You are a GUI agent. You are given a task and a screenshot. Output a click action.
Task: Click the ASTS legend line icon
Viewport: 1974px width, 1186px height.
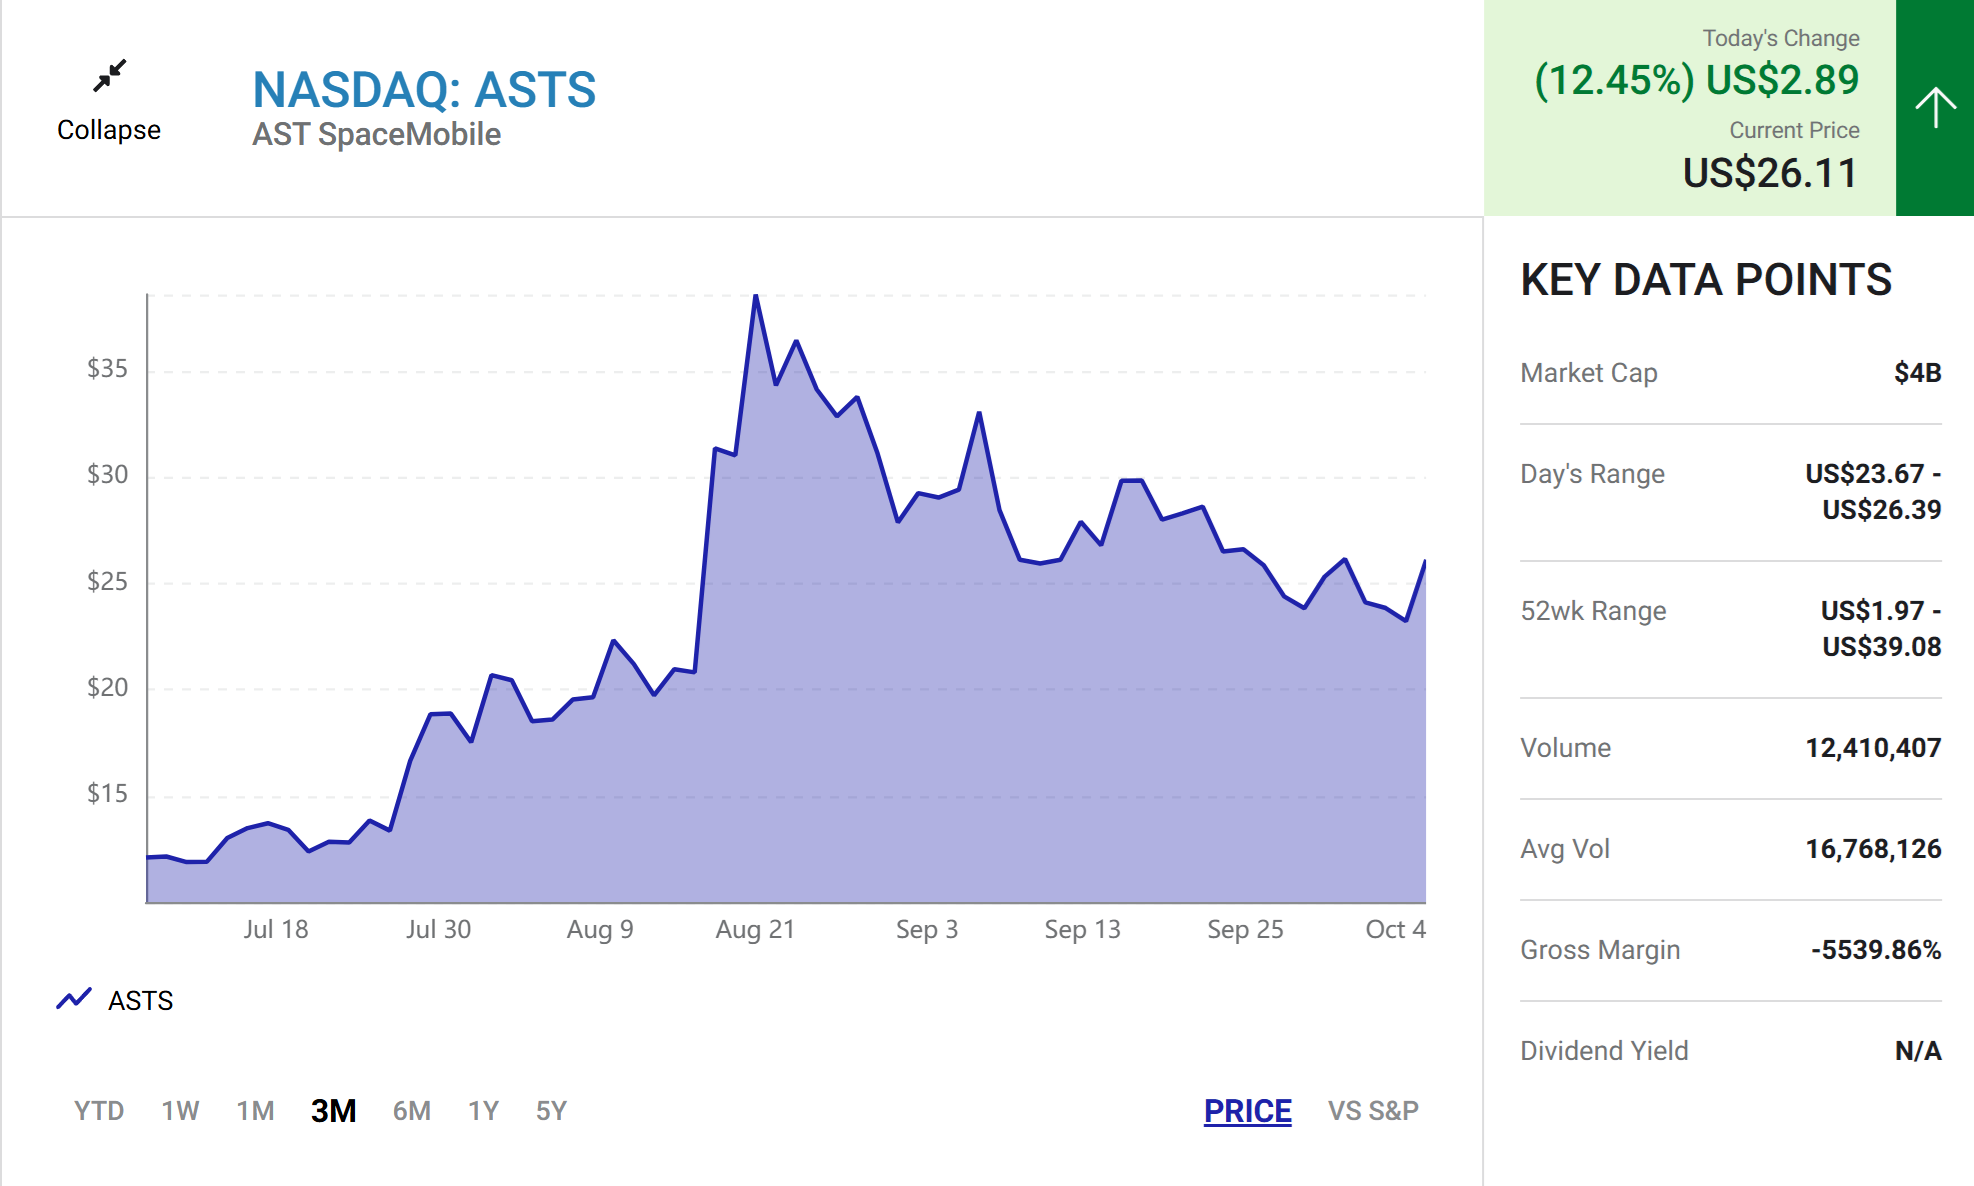pyautogui.click(x=74, y=999)
